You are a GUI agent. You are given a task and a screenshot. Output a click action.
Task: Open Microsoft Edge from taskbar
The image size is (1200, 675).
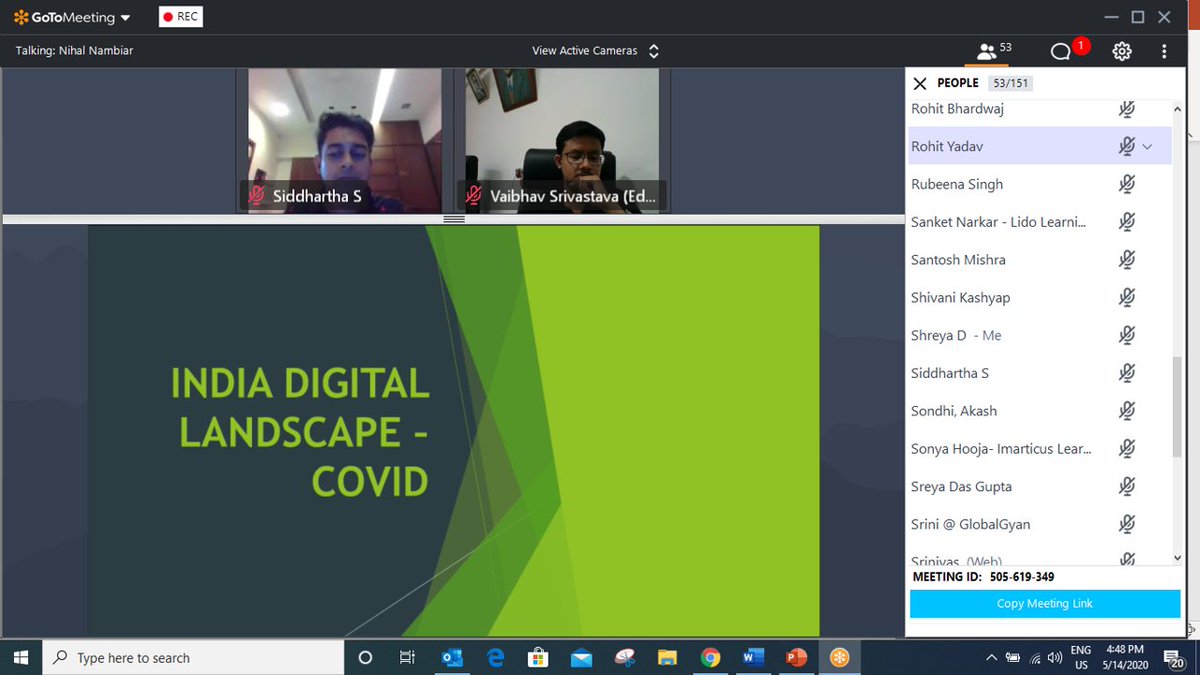[495, 657]
